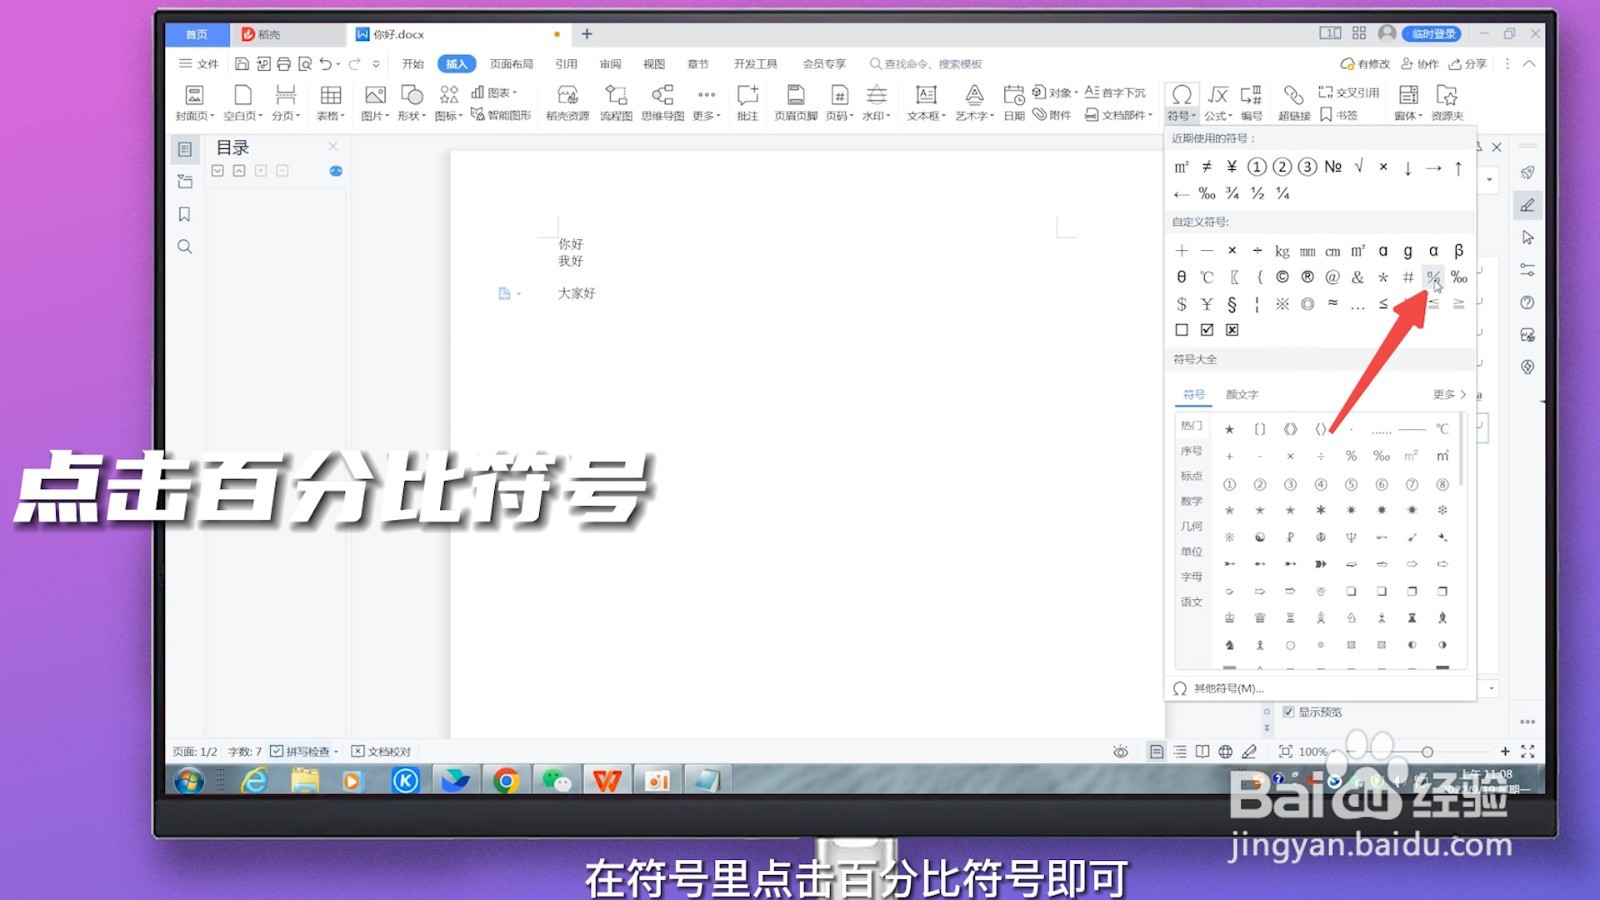Open the 你好.docx document tab
Screen dimensions: 1600x900
point(458,34)
